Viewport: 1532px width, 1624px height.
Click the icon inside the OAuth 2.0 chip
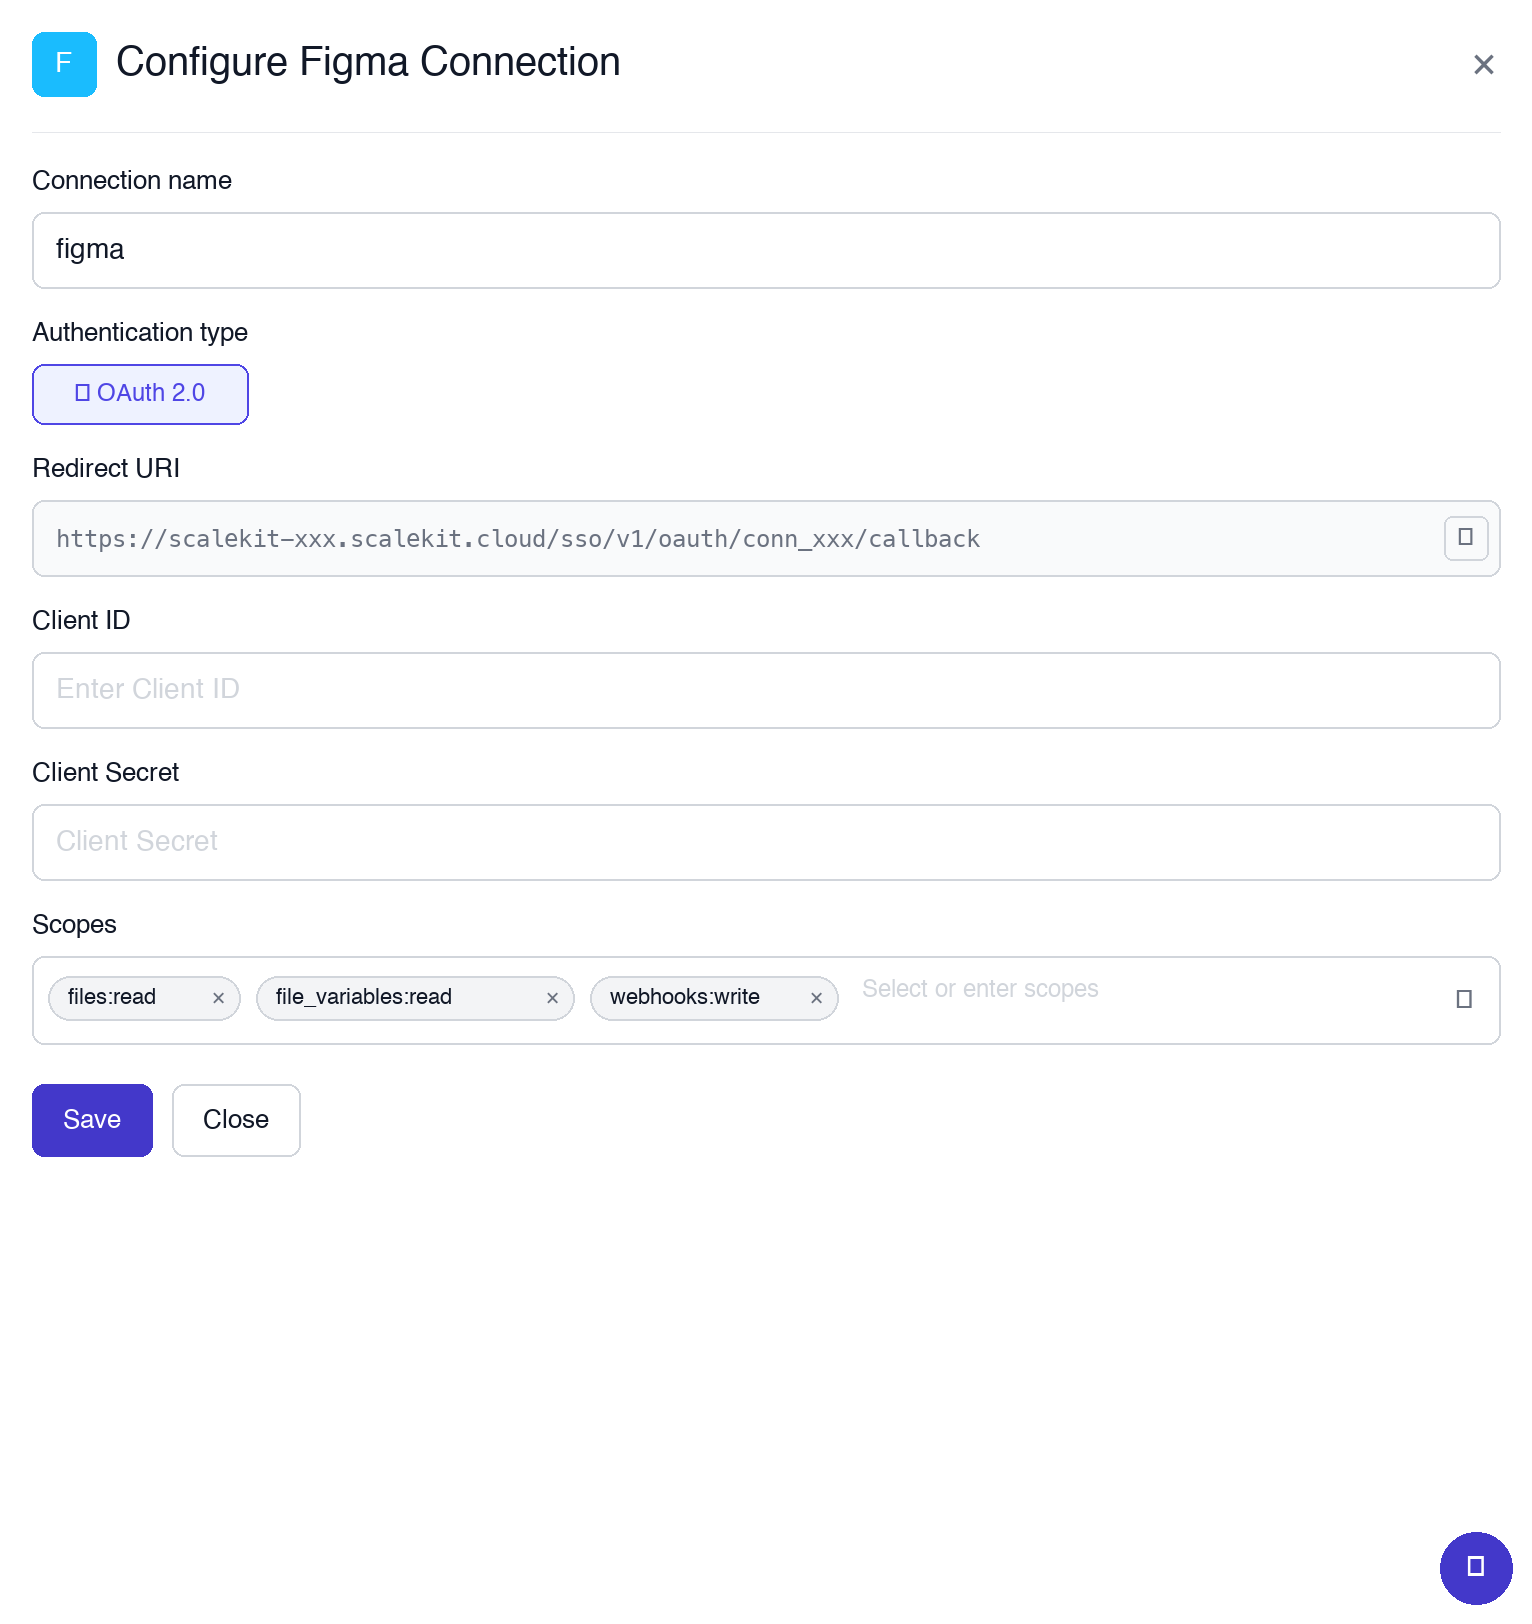click(x=84, y=393)
